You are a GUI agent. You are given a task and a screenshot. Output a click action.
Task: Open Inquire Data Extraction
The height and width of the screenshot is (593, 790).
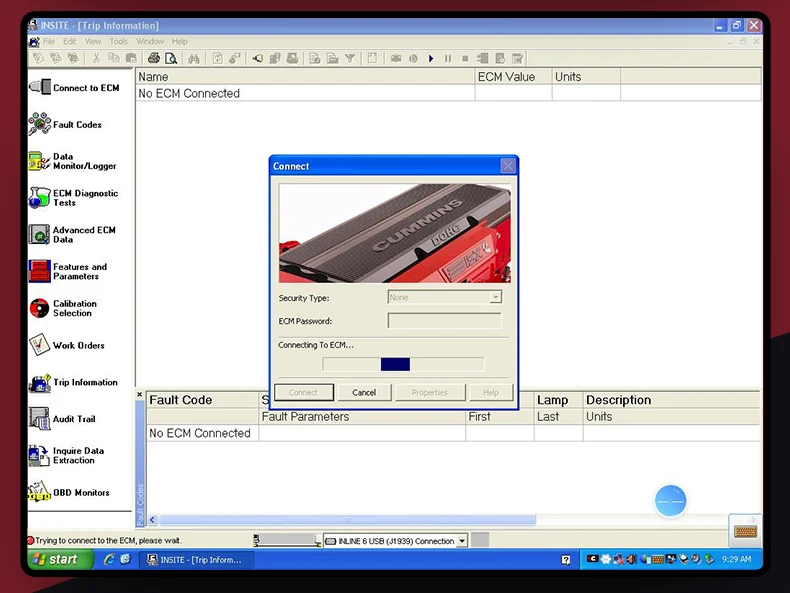click(x=67, y=455)
